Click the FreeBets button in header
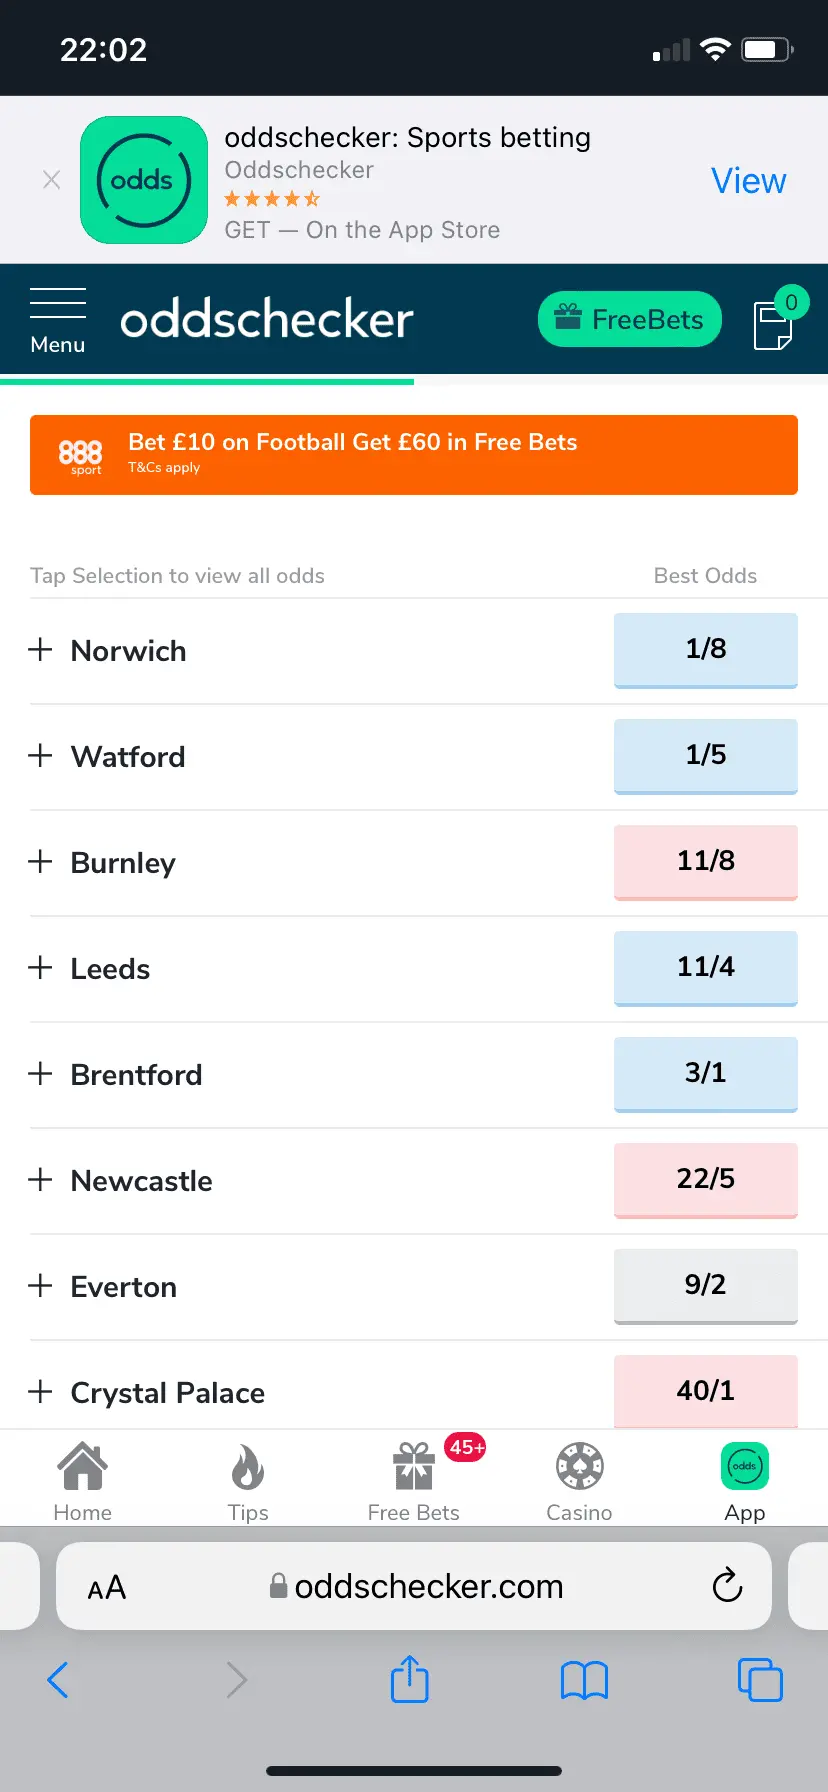 coord(629,320)
